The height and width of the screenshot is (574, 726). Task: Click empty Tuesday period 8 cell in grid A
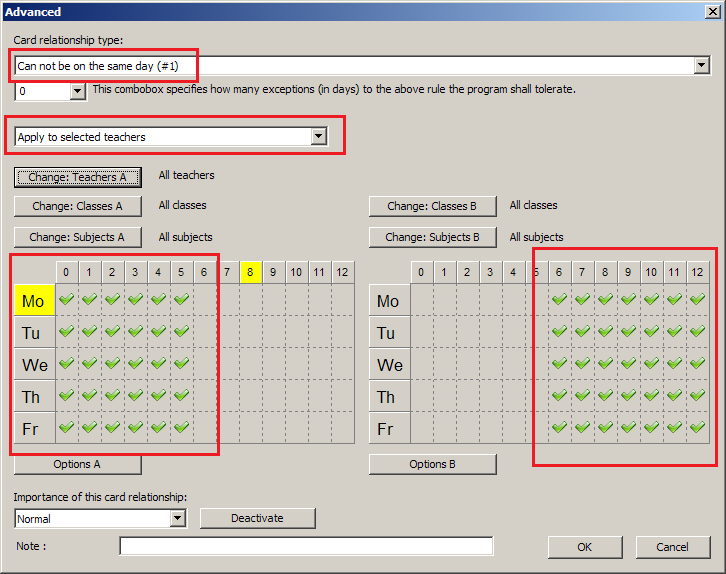[x=250, y=332]
